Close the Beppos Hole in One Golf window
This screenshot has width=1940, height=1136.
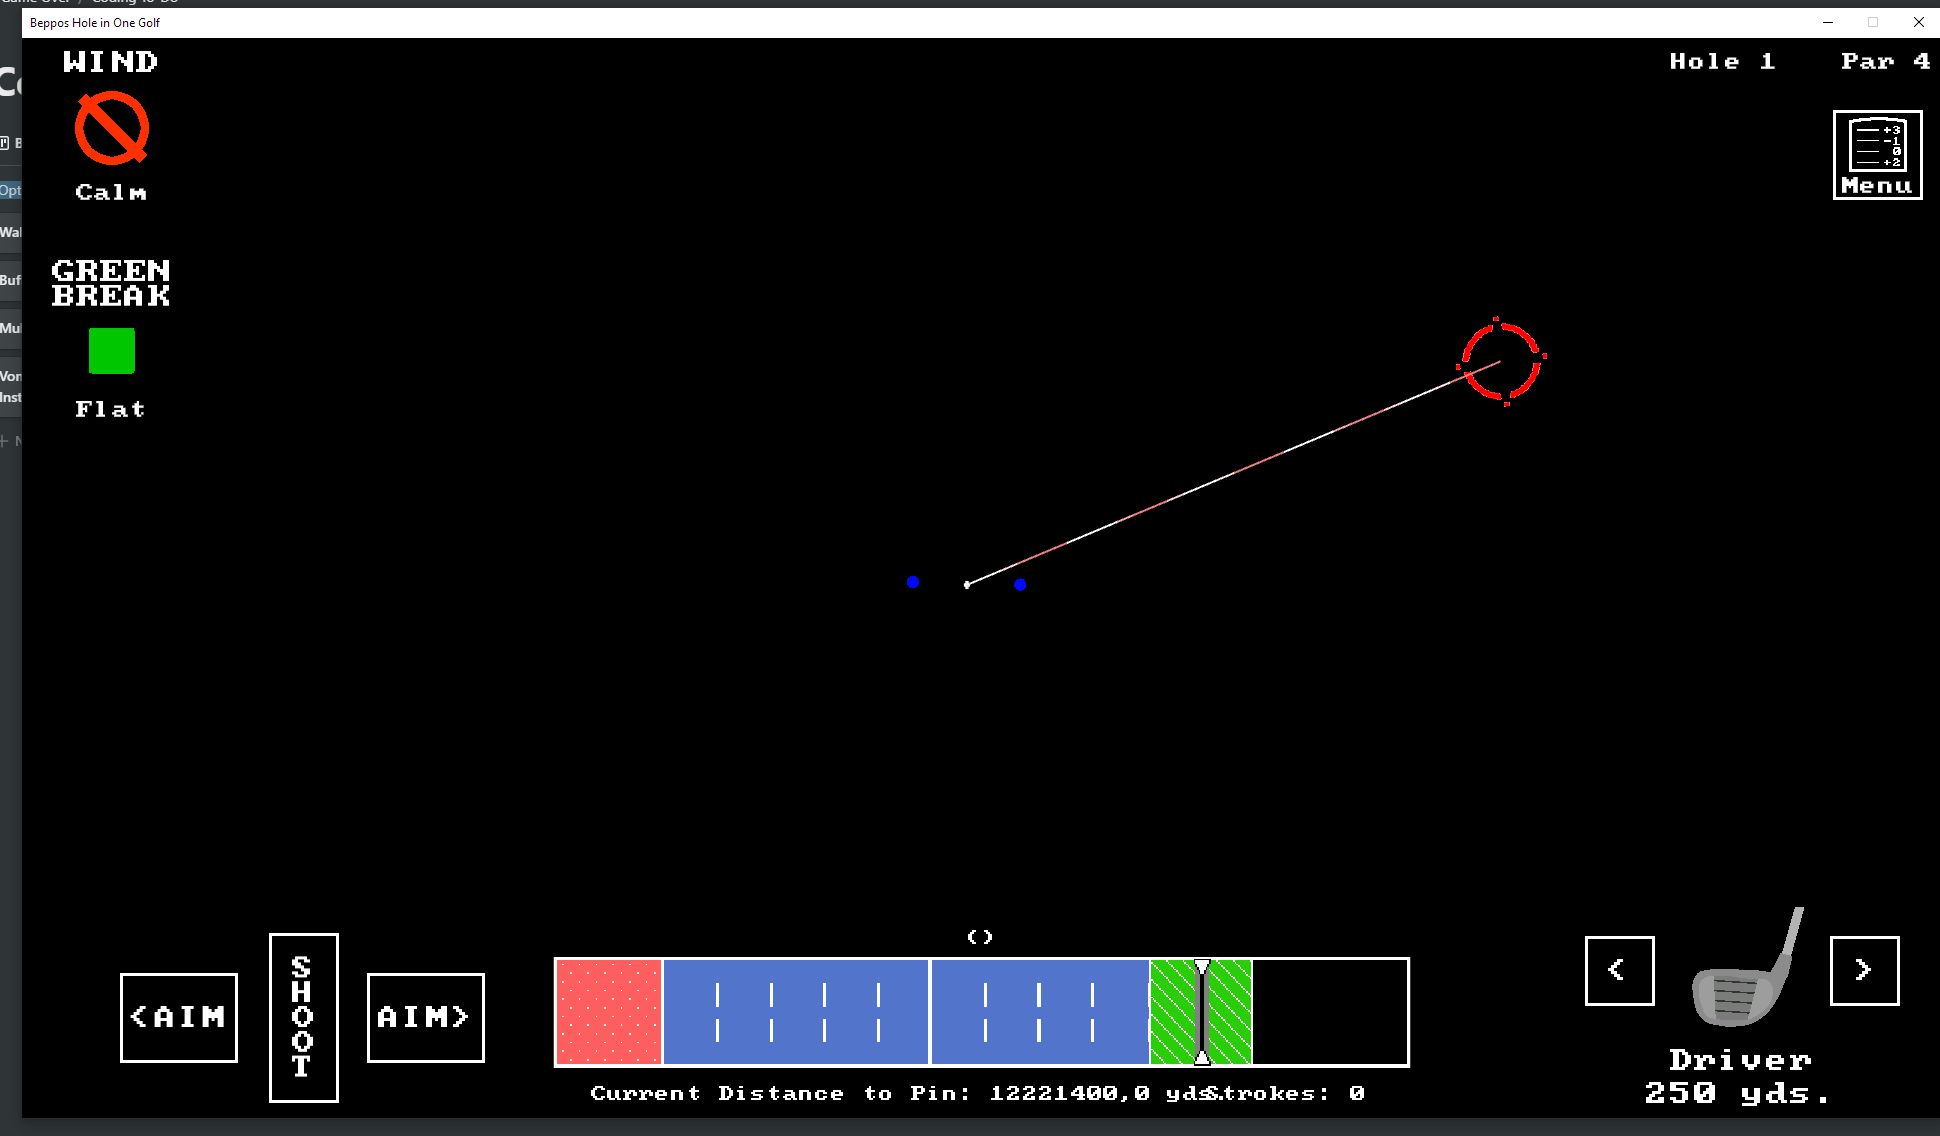pos(1918,22)
